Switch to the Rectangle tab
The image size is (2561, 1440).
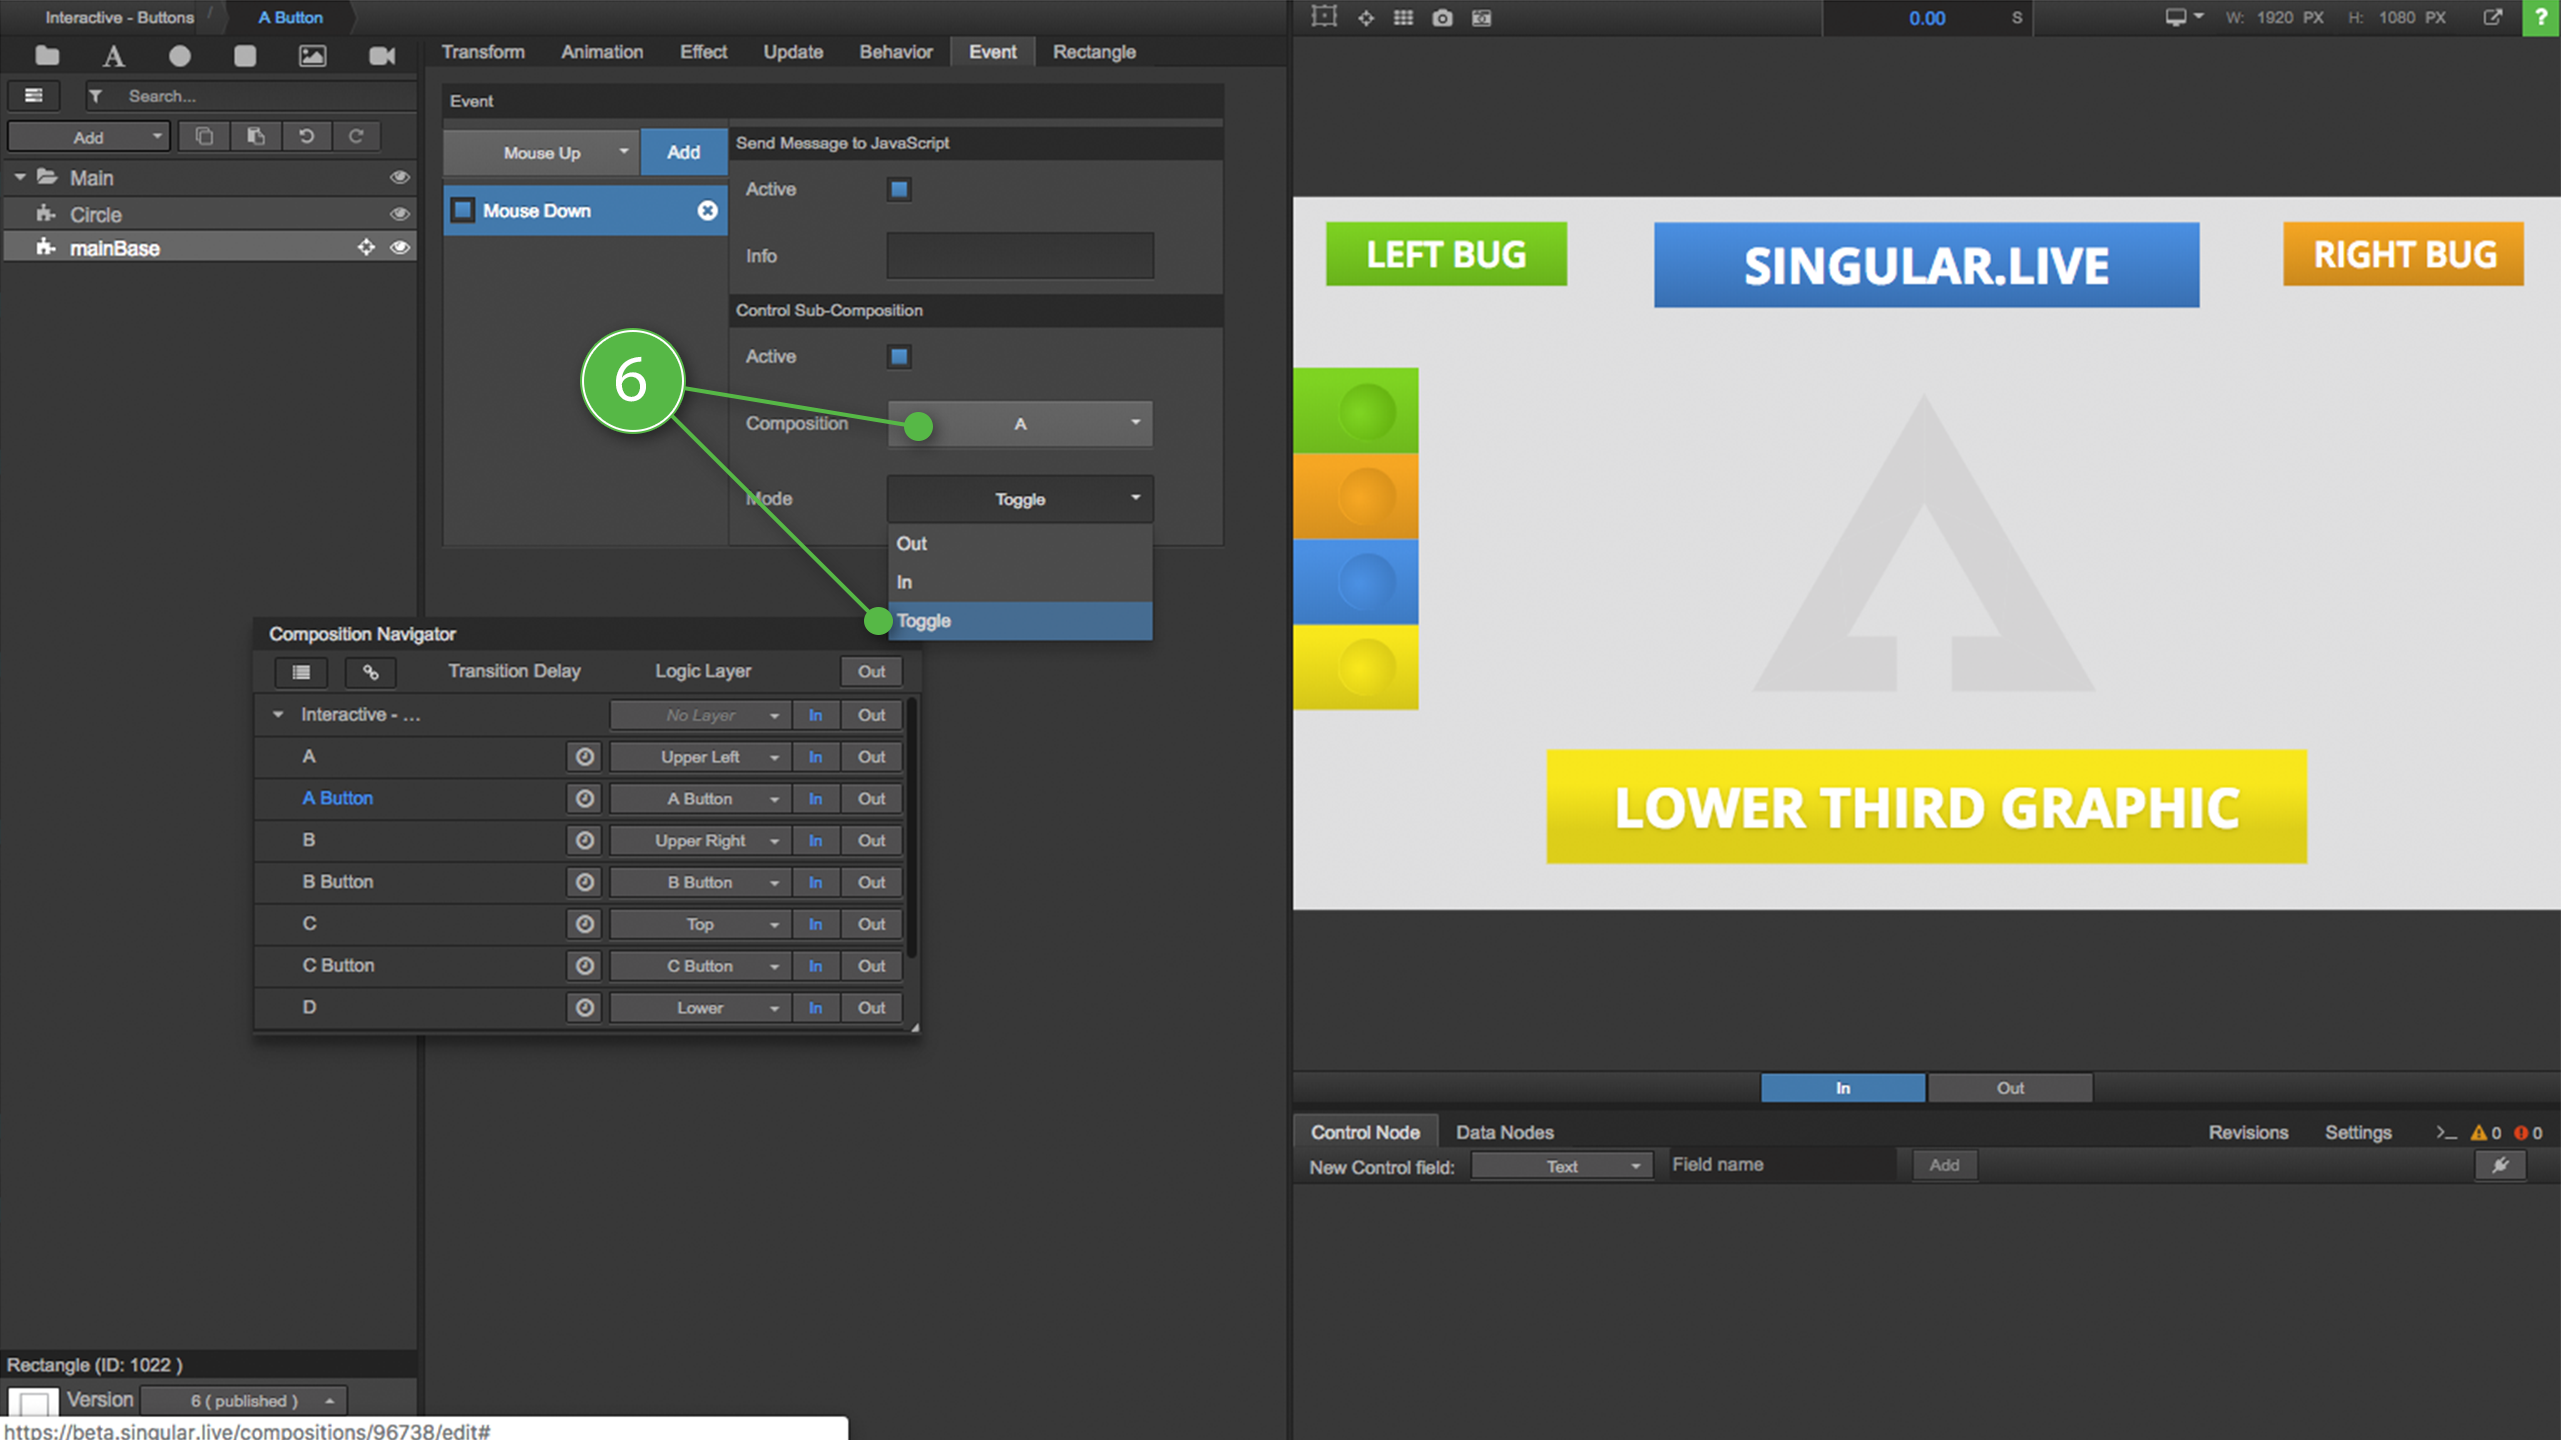(x=1094, y=52)
